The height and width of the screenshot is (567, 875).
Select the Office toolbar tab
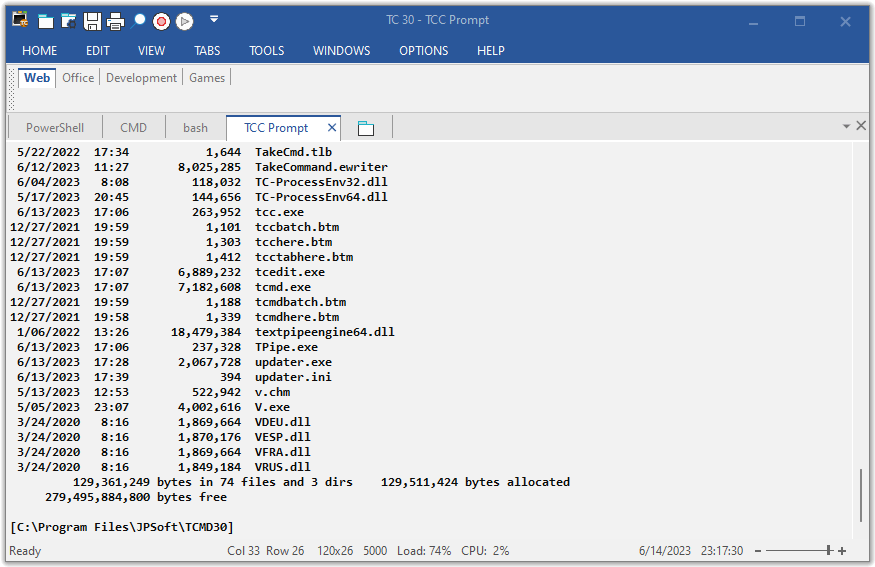[78, 78]
